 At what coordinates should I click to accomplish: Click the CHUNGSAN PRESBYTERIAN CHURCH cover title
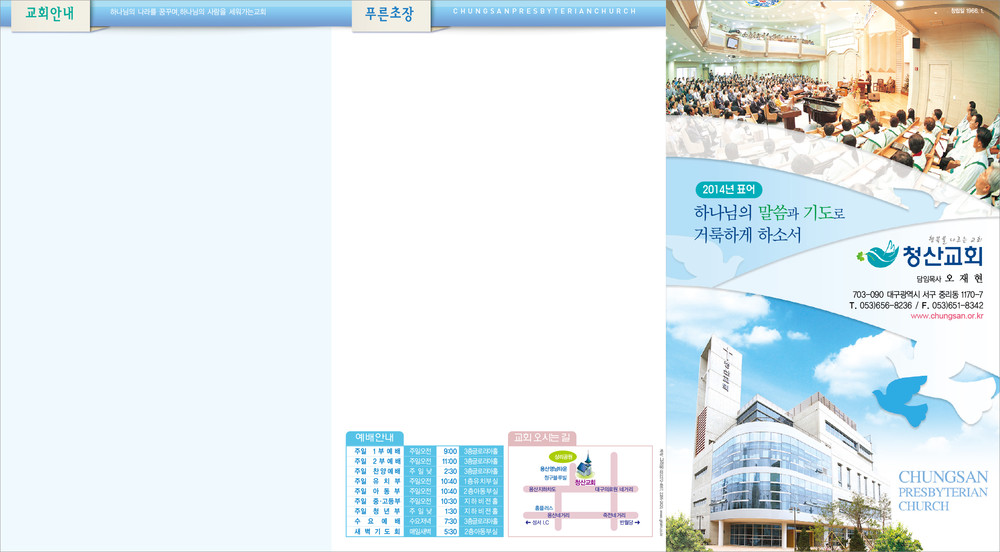click(943, 492)
